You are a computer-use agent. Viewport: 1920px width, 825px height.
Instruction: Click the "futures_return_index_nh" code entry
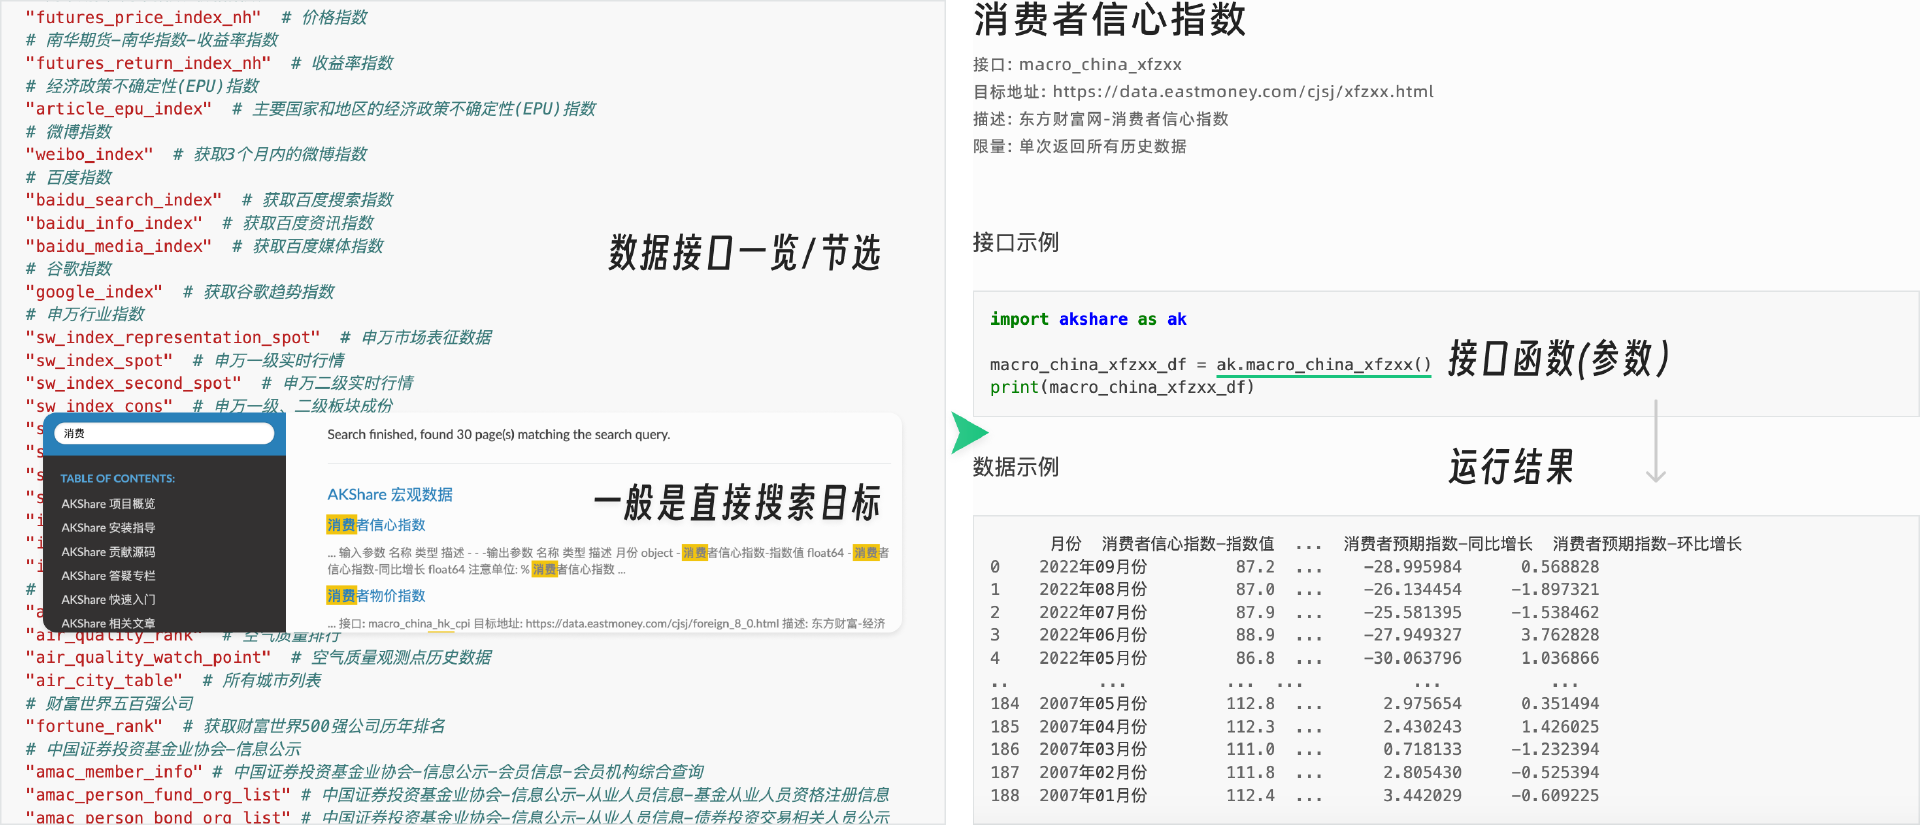148,63
